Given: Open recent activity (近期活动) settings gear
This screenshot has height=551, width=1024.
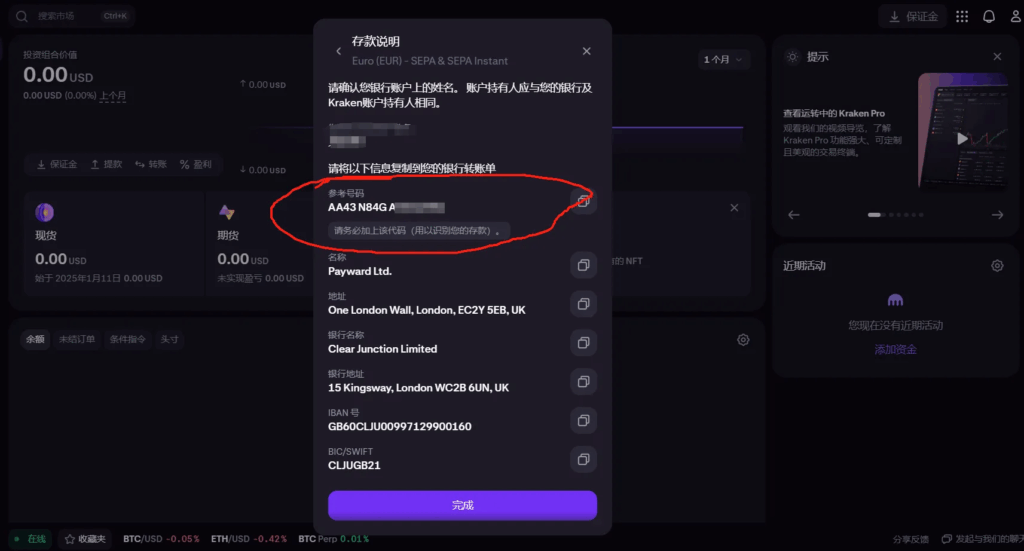Looking at the screenshot, I should 997,266.
